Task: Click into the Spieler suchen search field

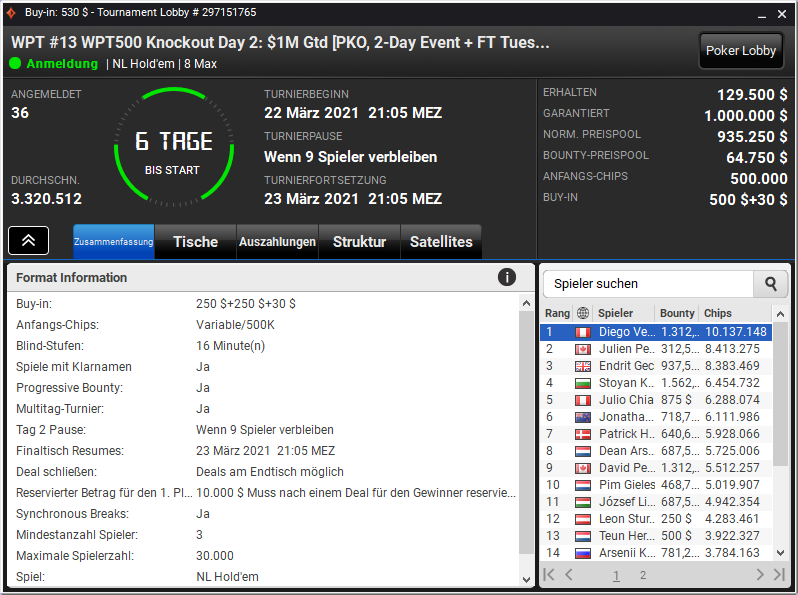Action: pos(648,284)
